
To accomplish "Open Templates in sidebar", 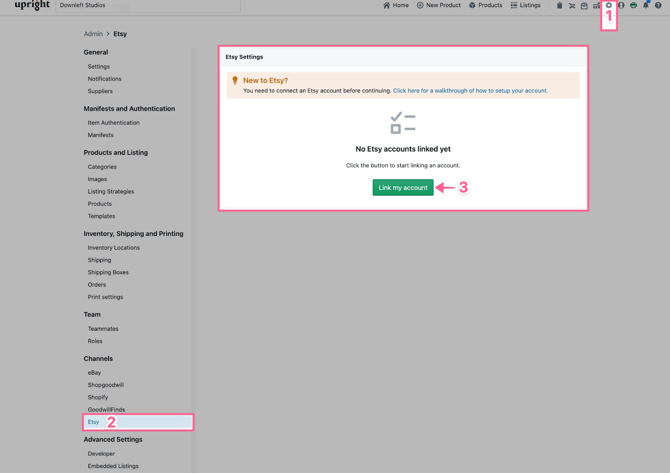I will tap(101, 216).
